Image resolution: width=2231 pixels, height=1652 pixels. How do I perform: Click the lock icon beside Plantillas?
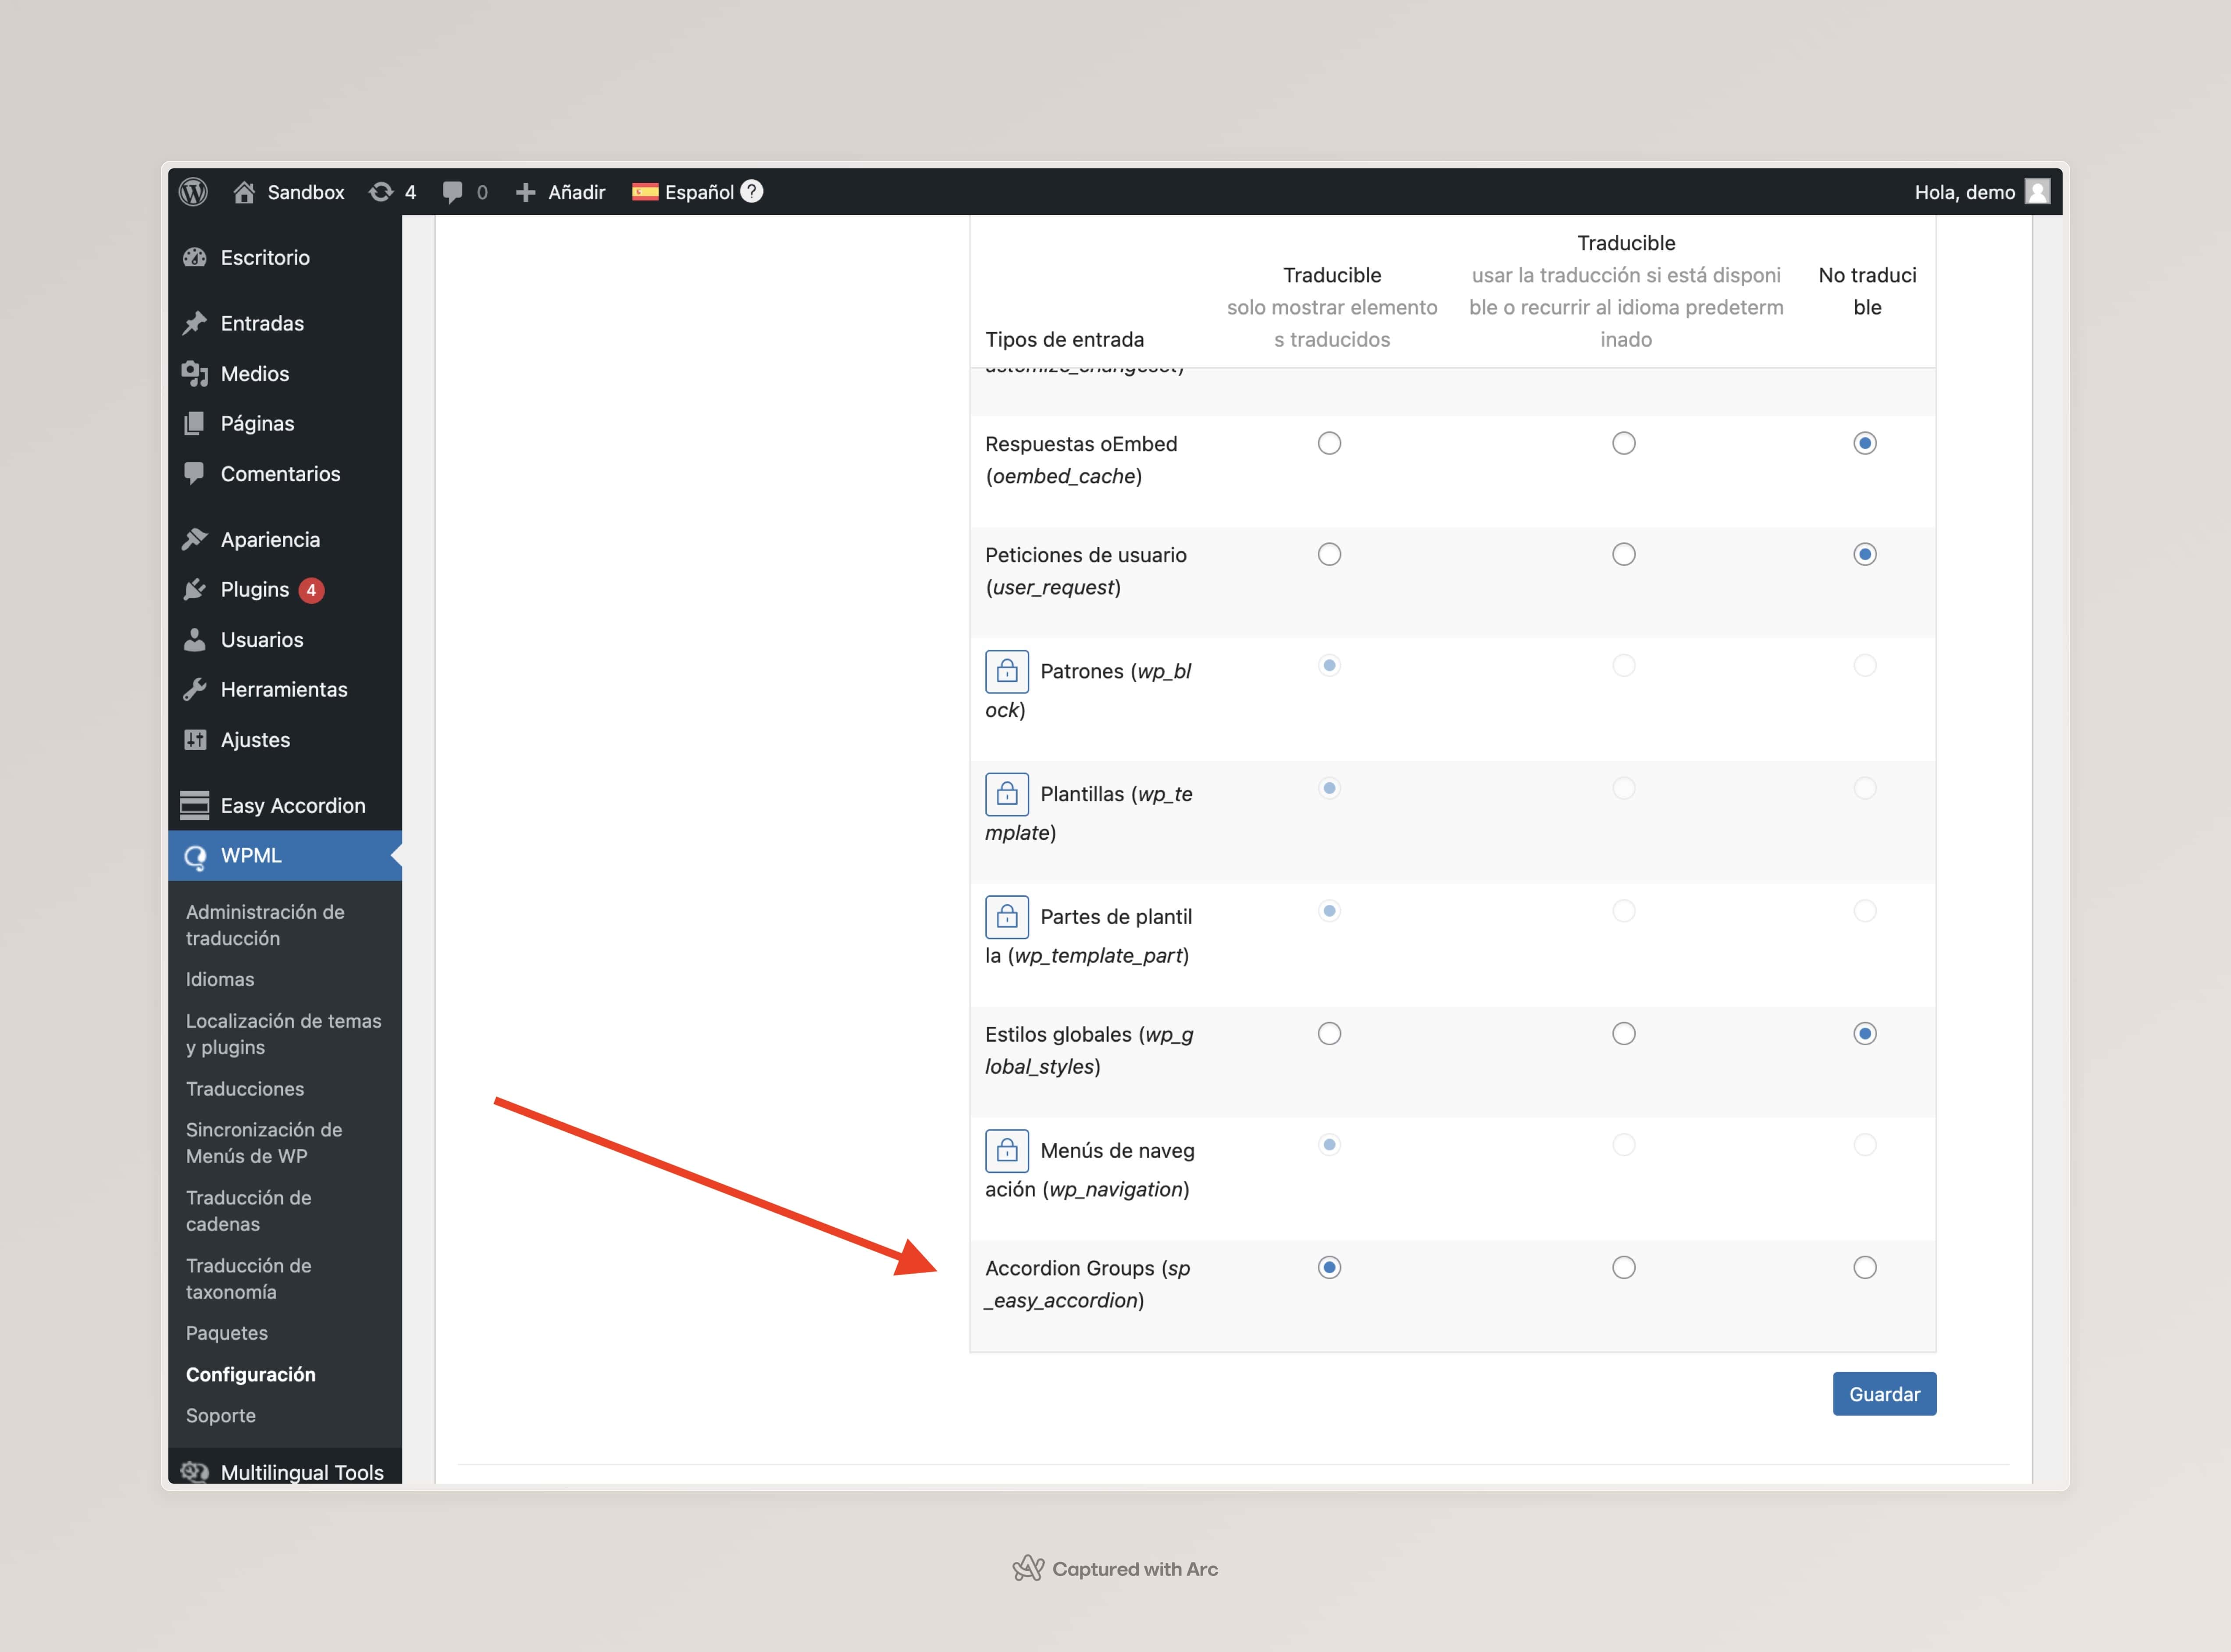(1007, 795)
